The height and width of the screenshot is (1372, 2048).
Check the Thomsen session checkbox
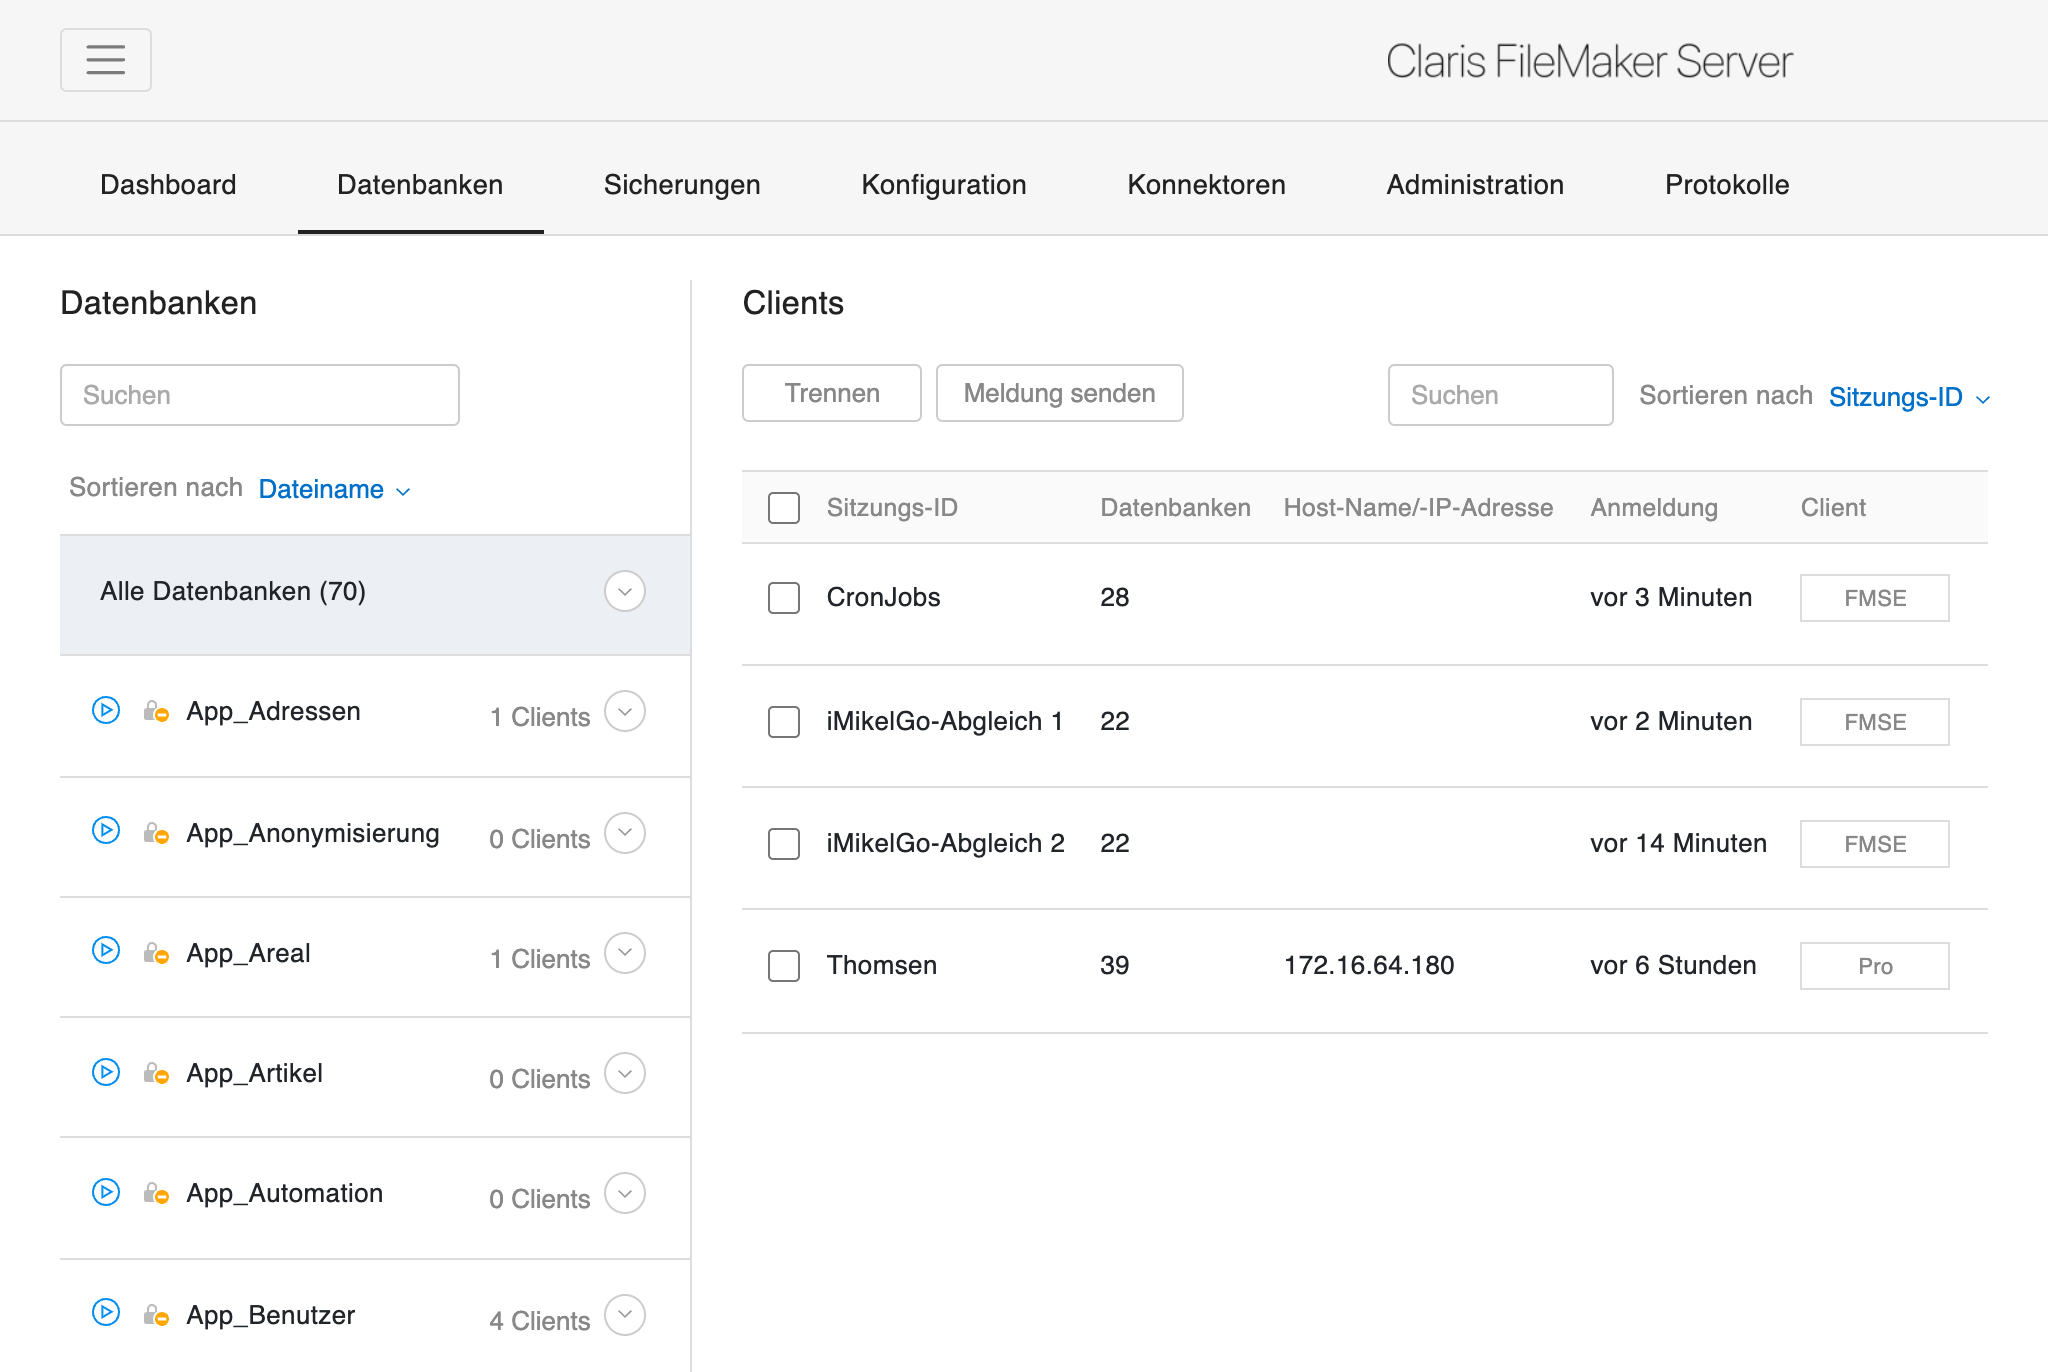coord(784,966)
